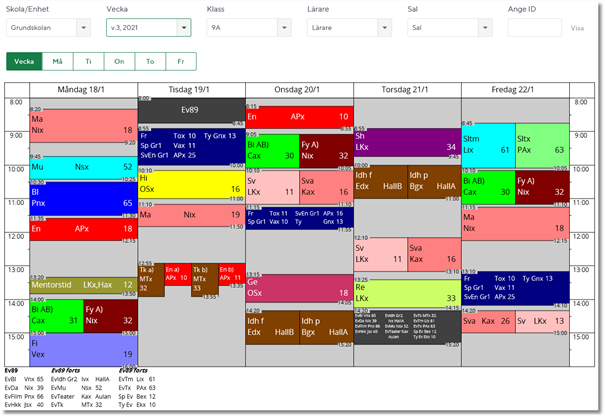Open the yellow Hi OSx lesson on Tuesday
This screenshot has width=605, height=417.
click(191, 183)
